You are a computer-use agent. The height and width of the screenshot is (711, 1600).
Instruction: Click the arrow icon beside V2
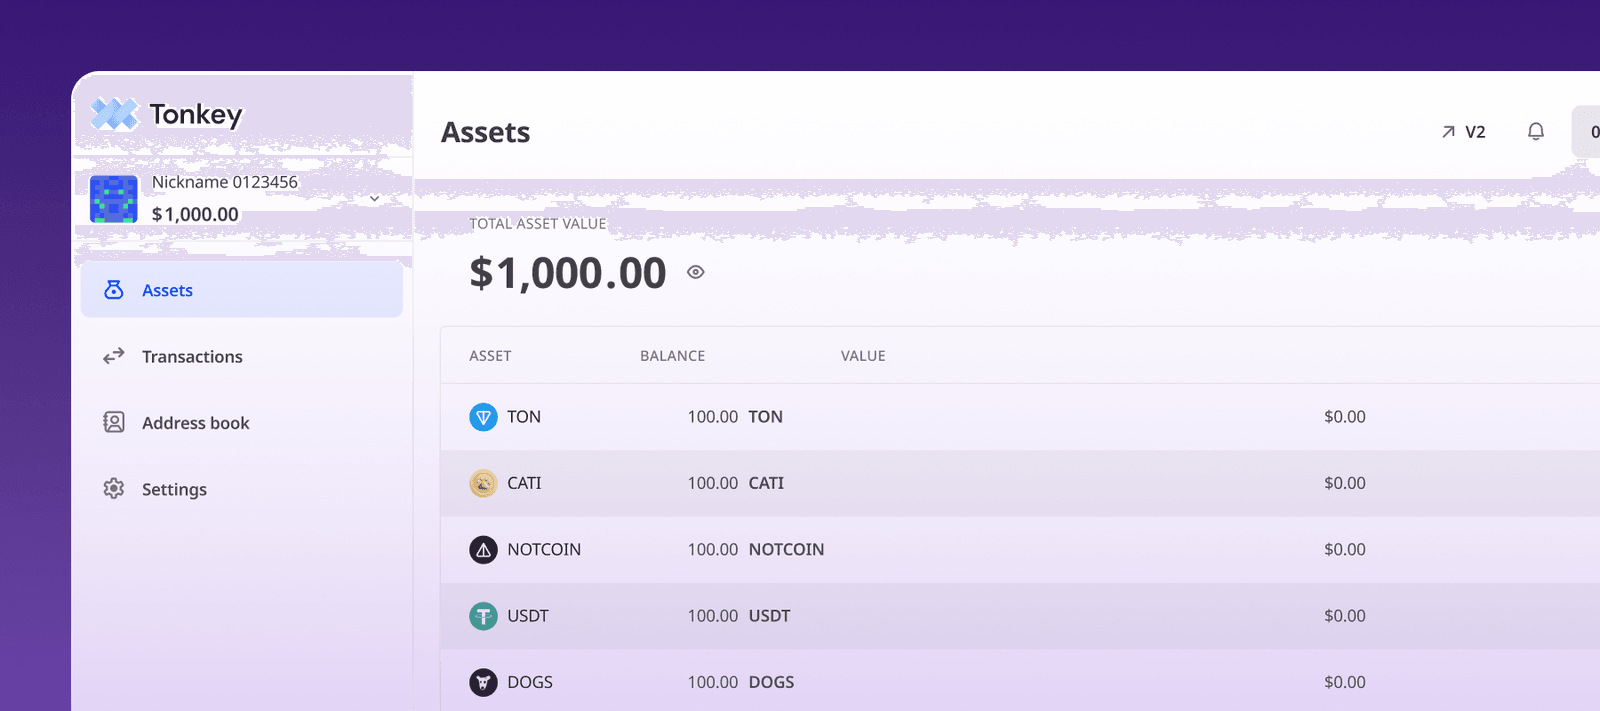(x=1448, y=132)
